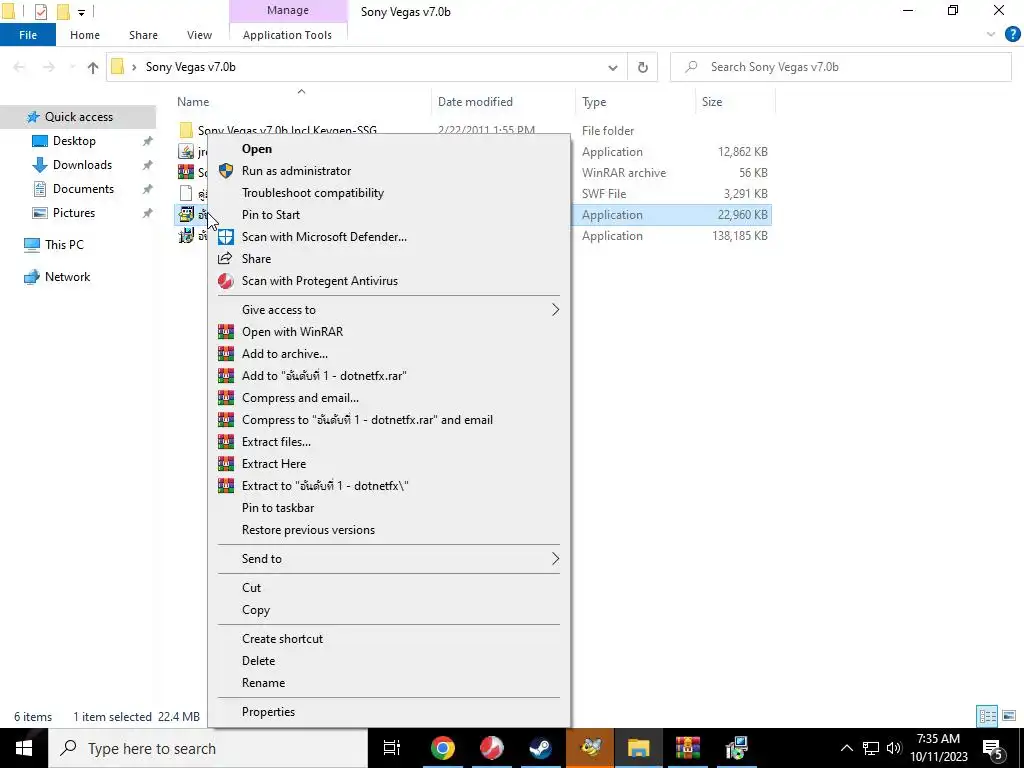1024x768 pixels.
Task: Click the Refresh button
Action: (643, 67)
